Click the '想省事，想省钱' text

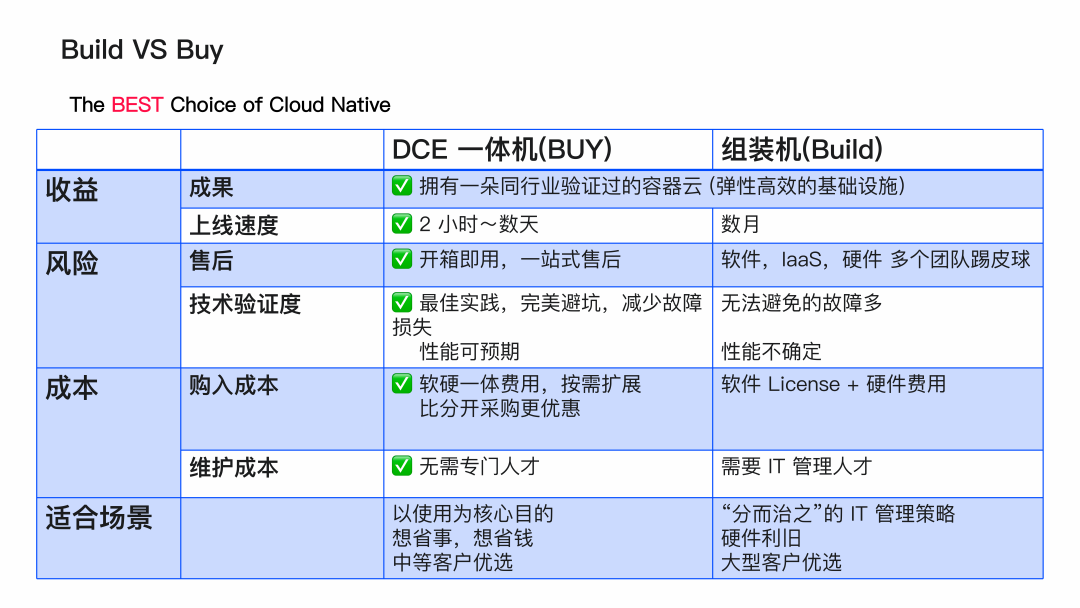[463, 538]
